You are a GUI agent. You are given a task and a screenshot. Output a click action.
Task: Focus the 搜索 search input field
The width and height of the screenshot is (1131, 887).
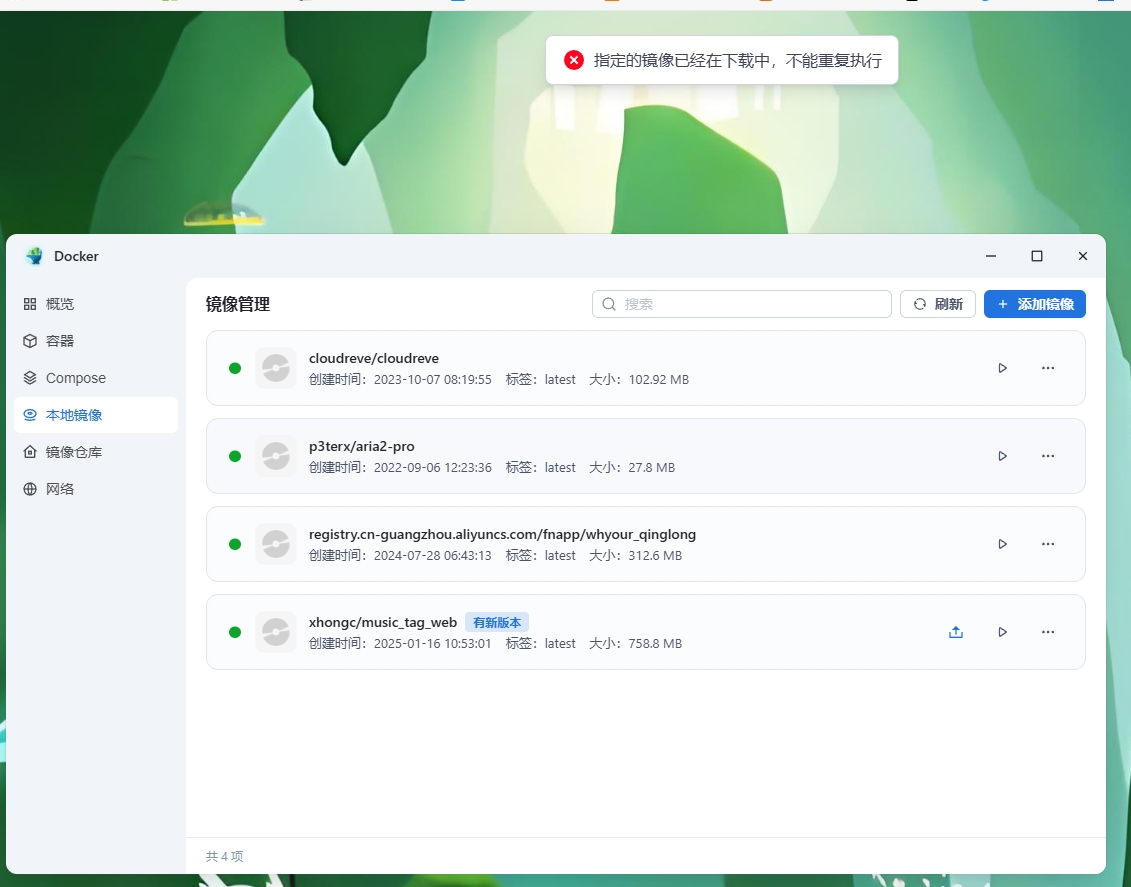click(x=741, y=304)
